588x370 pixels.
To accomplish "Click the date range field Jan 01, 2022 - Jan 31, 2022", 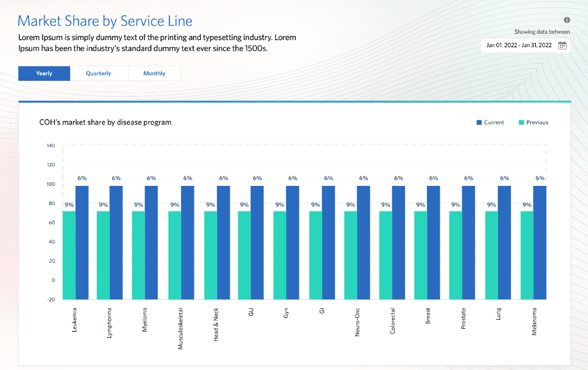I will click(x=525, y=46).
